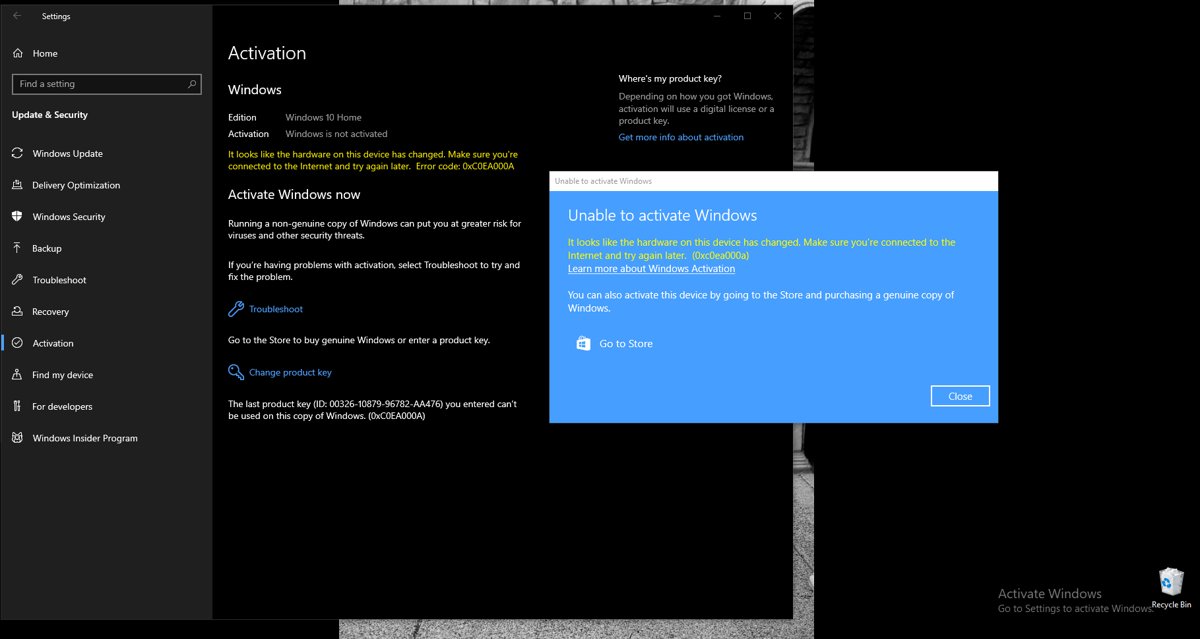Click the For developers icon

(x=17, y=406)
